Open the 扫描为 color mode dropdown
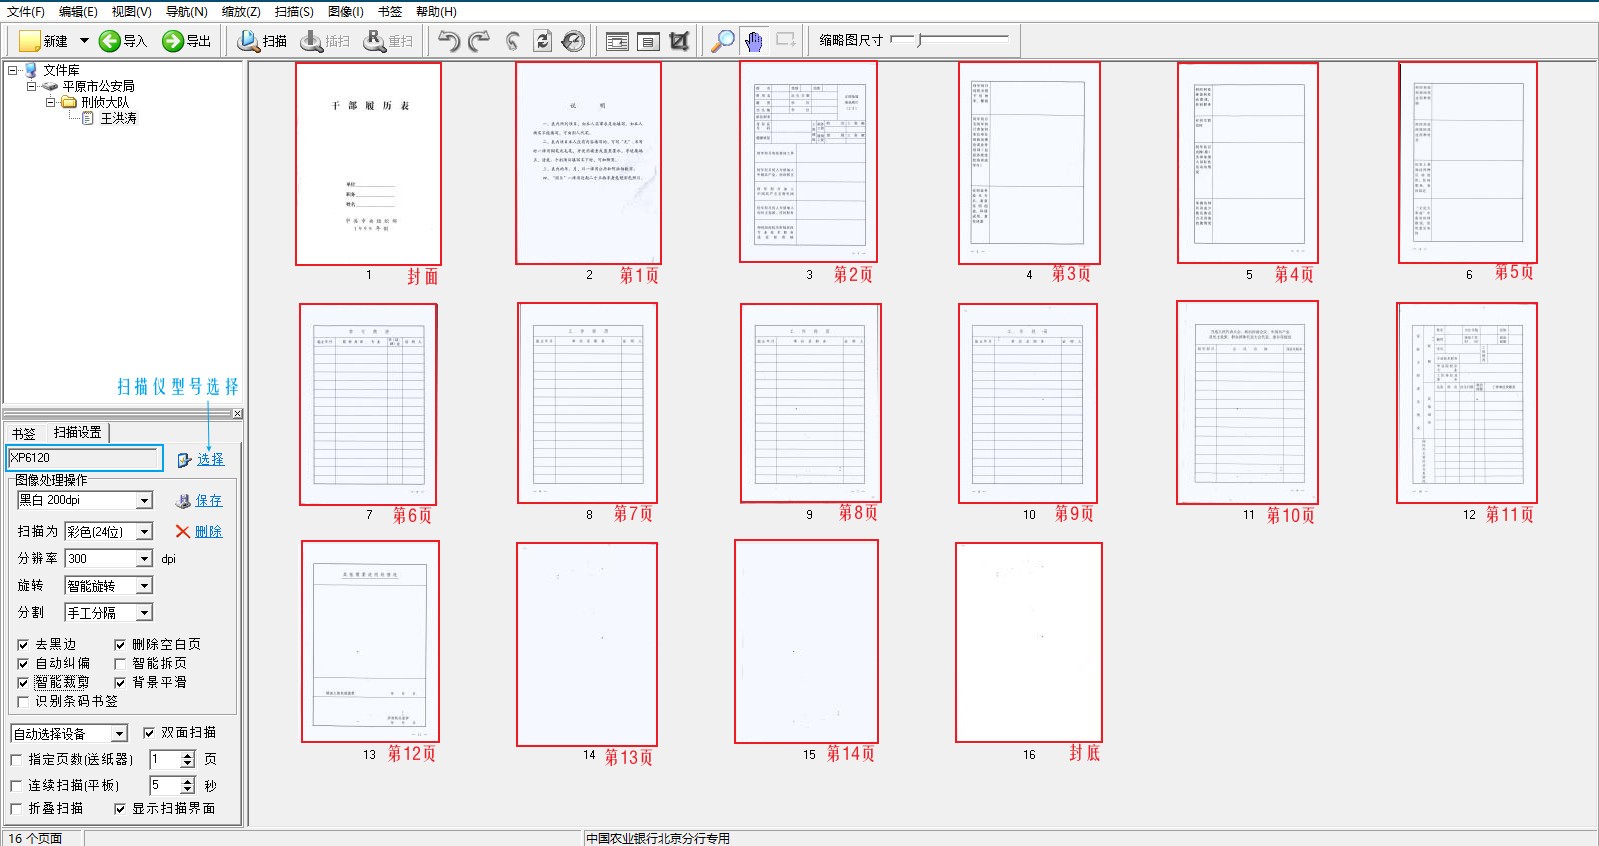 point(144,532)
